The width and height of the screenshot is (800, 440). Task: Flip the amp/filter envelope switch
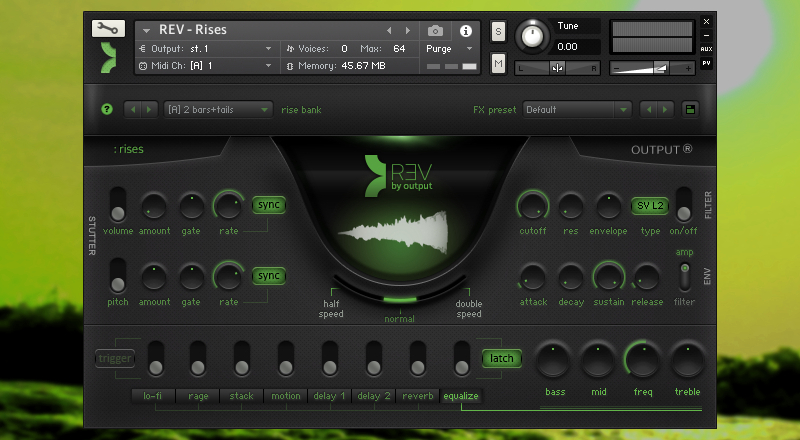pos(684,276)
